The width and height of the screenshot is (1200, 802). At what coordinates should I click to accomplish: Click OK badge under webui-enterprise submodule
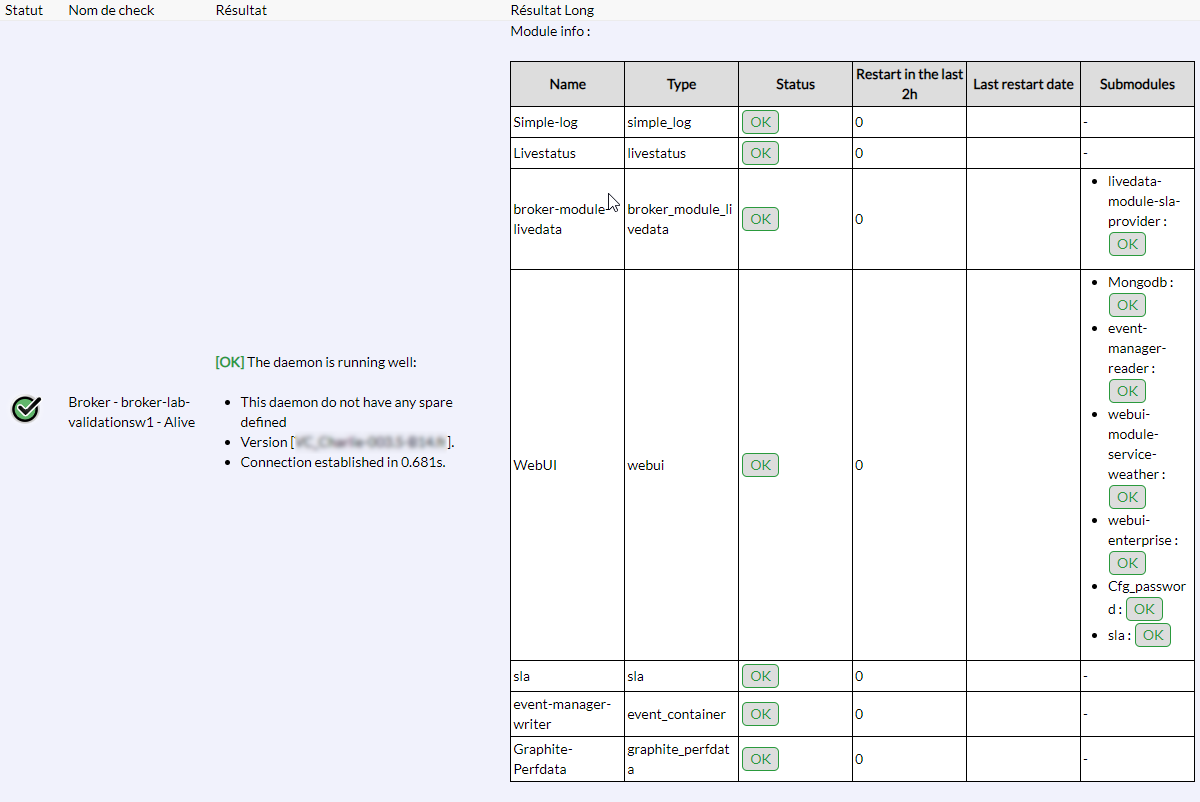click(x=1127, y=563)
